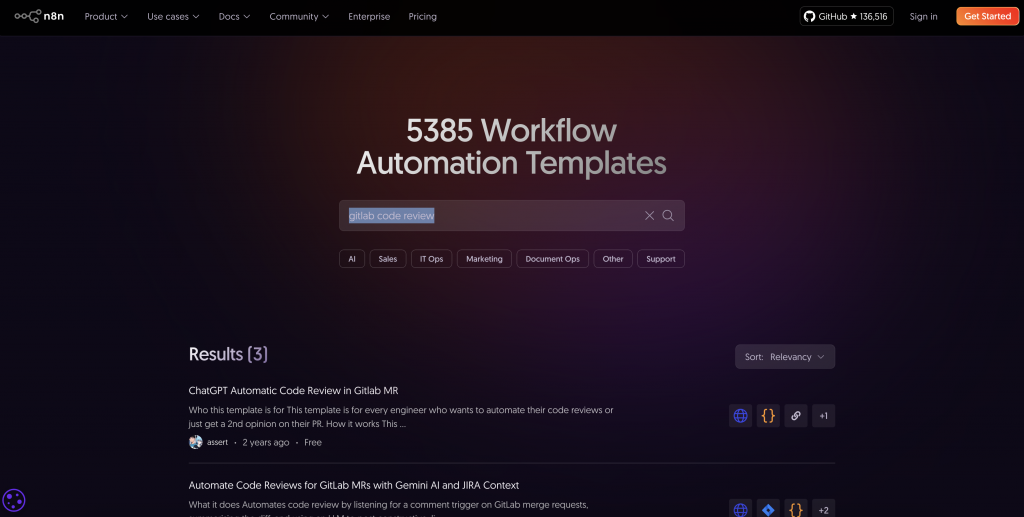Choose the Document Ops category
The width and height of the screenshot is (1024, 517).
(552, 258)
